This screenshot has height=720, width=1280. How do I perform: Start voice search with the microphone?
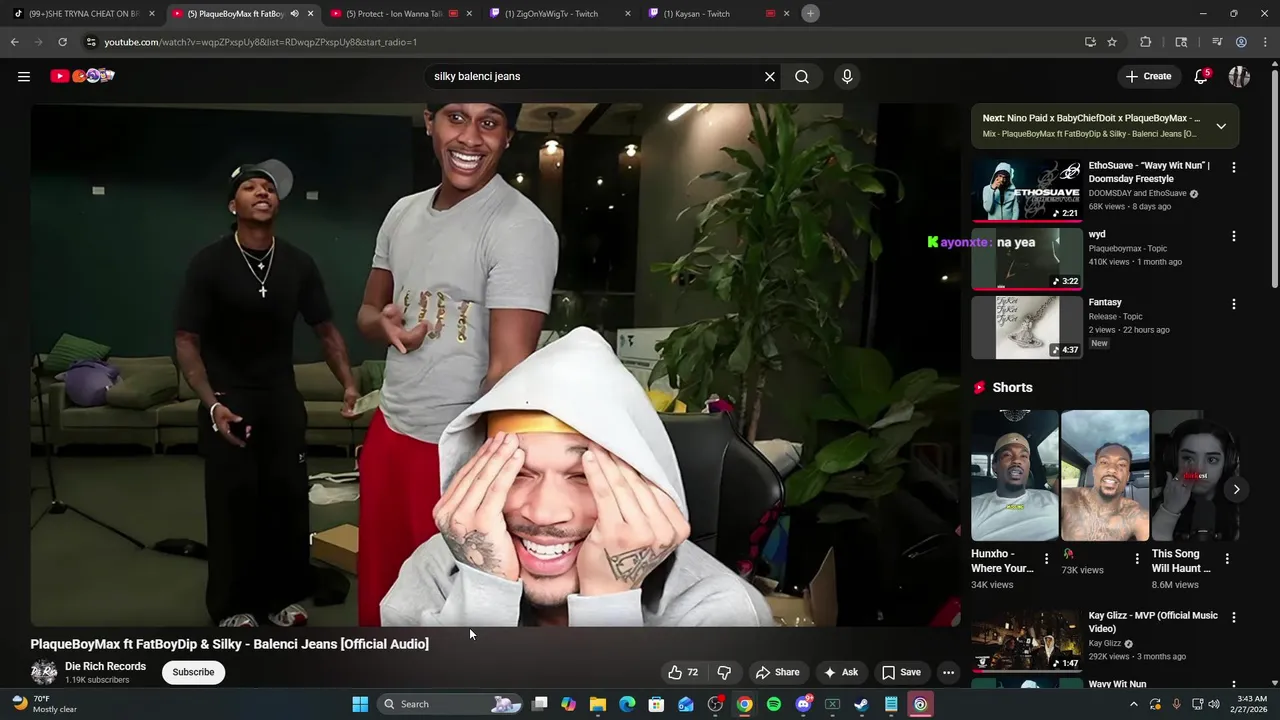pos(847,76)
